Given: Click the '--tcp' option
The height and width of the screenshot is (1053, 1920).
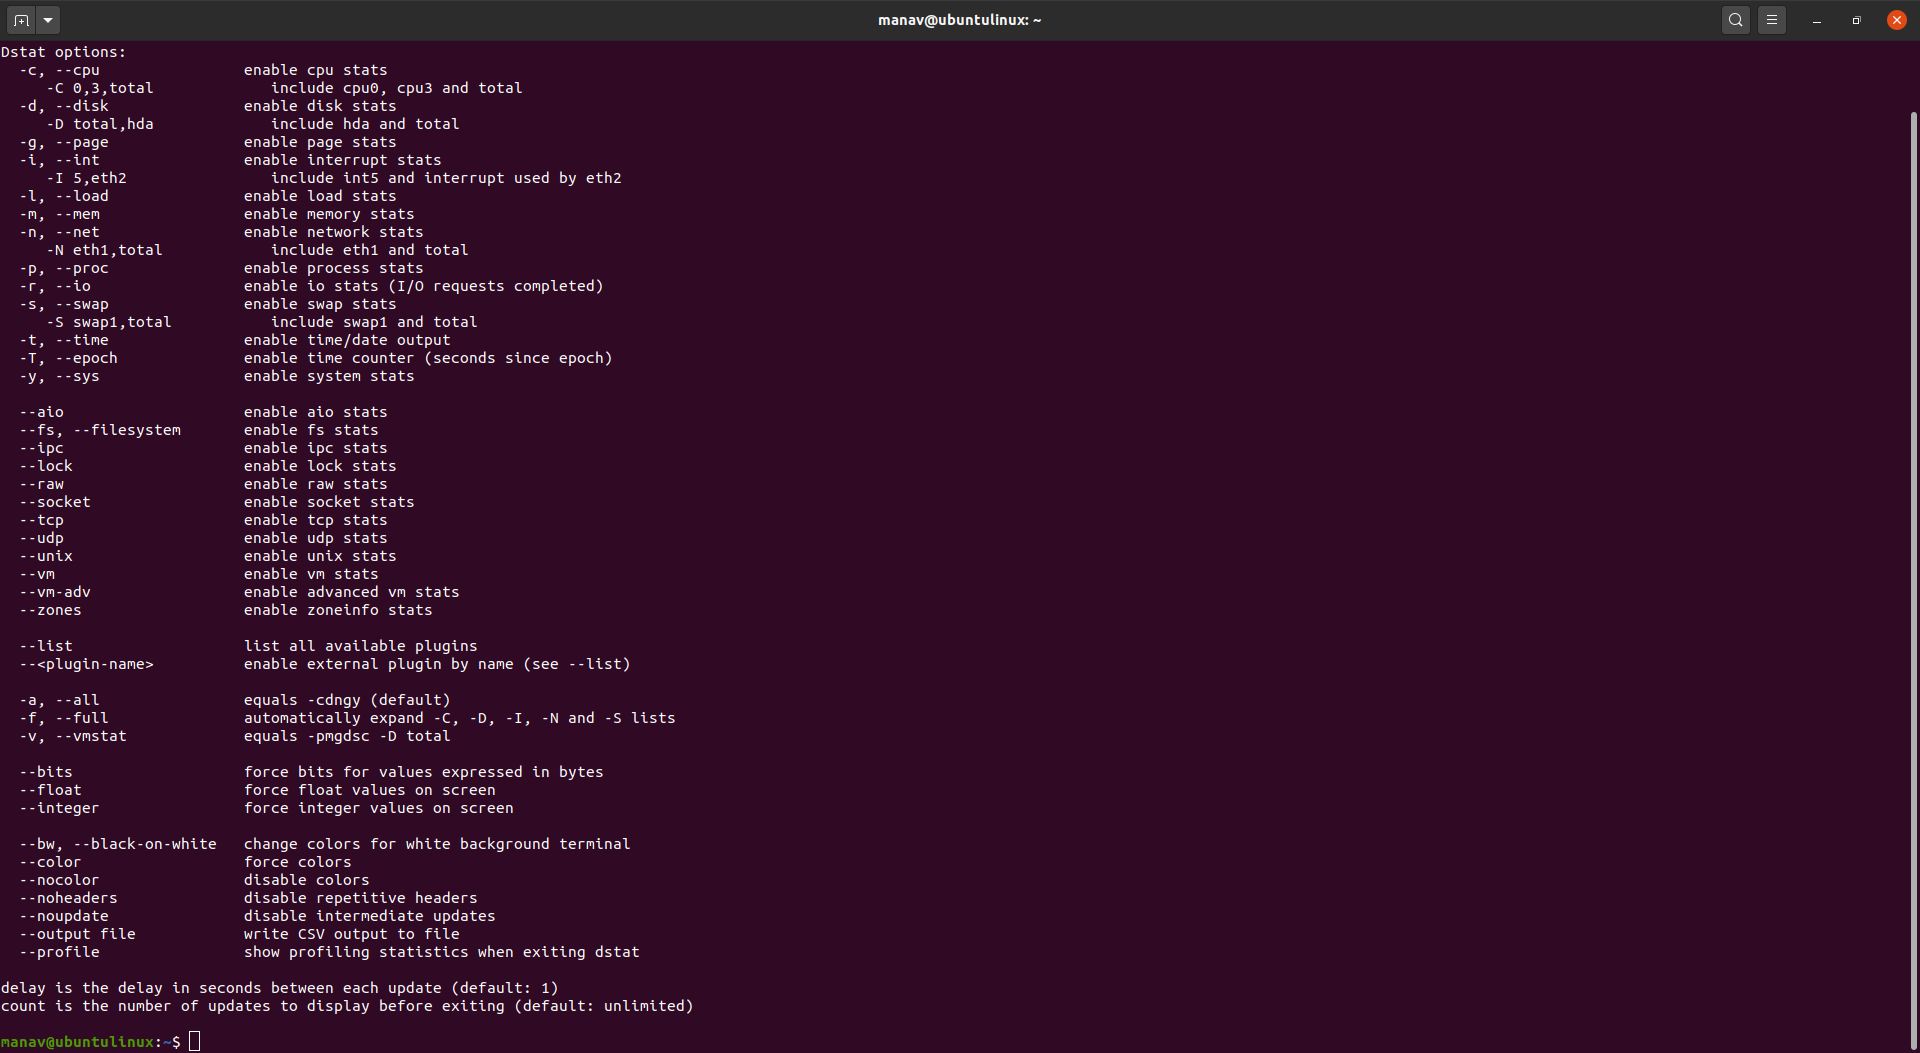Looking at the screenshot, I should coord(42,520).
